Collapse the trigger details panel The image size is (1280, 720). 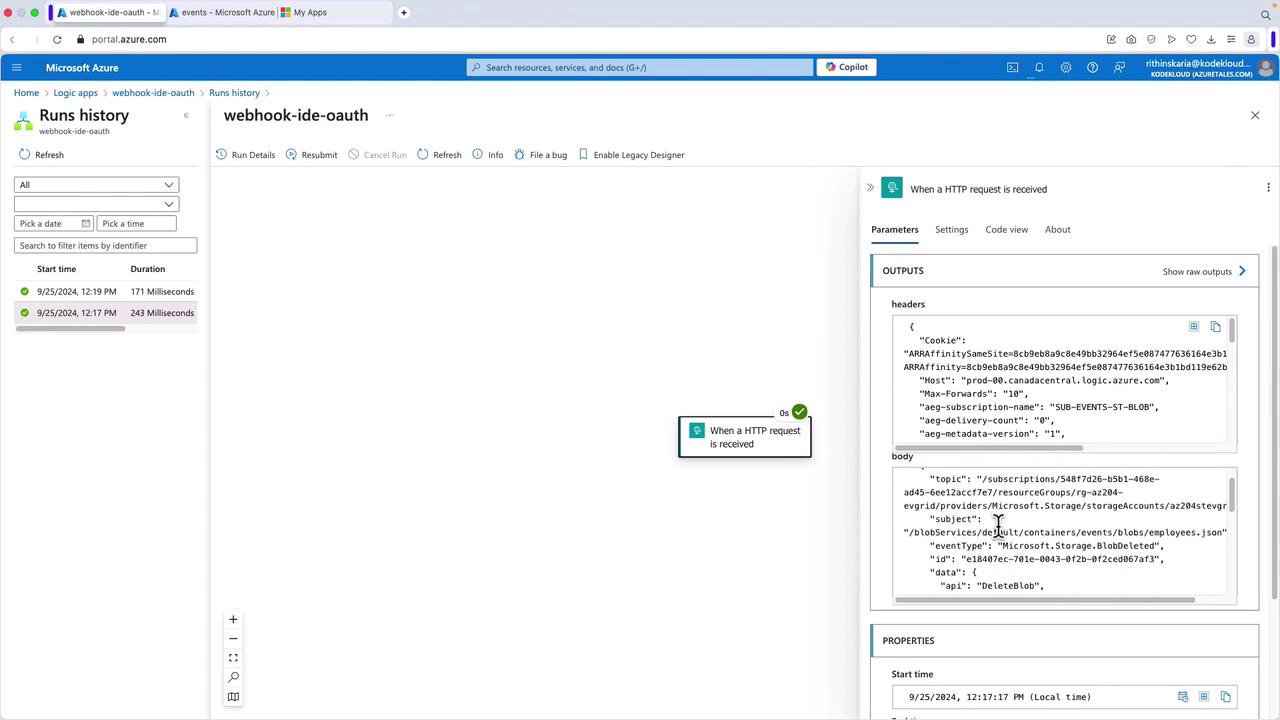click(x=870, y=188)
